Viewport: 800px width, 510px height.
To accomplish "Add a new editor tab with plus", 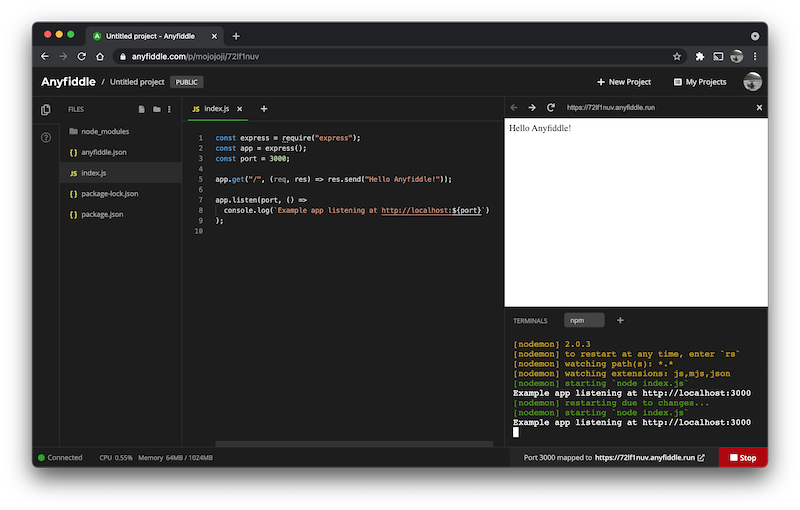I will tap(264, 109).
